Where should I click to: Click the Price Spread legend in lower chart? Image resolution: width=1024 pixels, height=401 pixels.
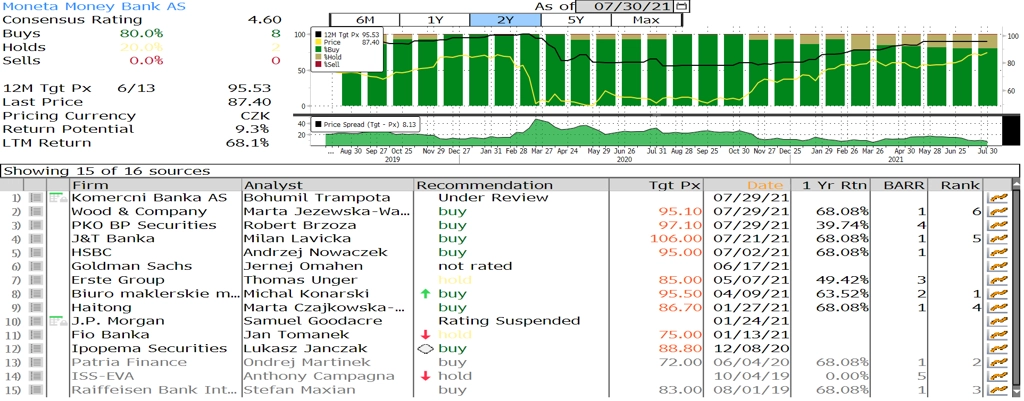(366, 123)
